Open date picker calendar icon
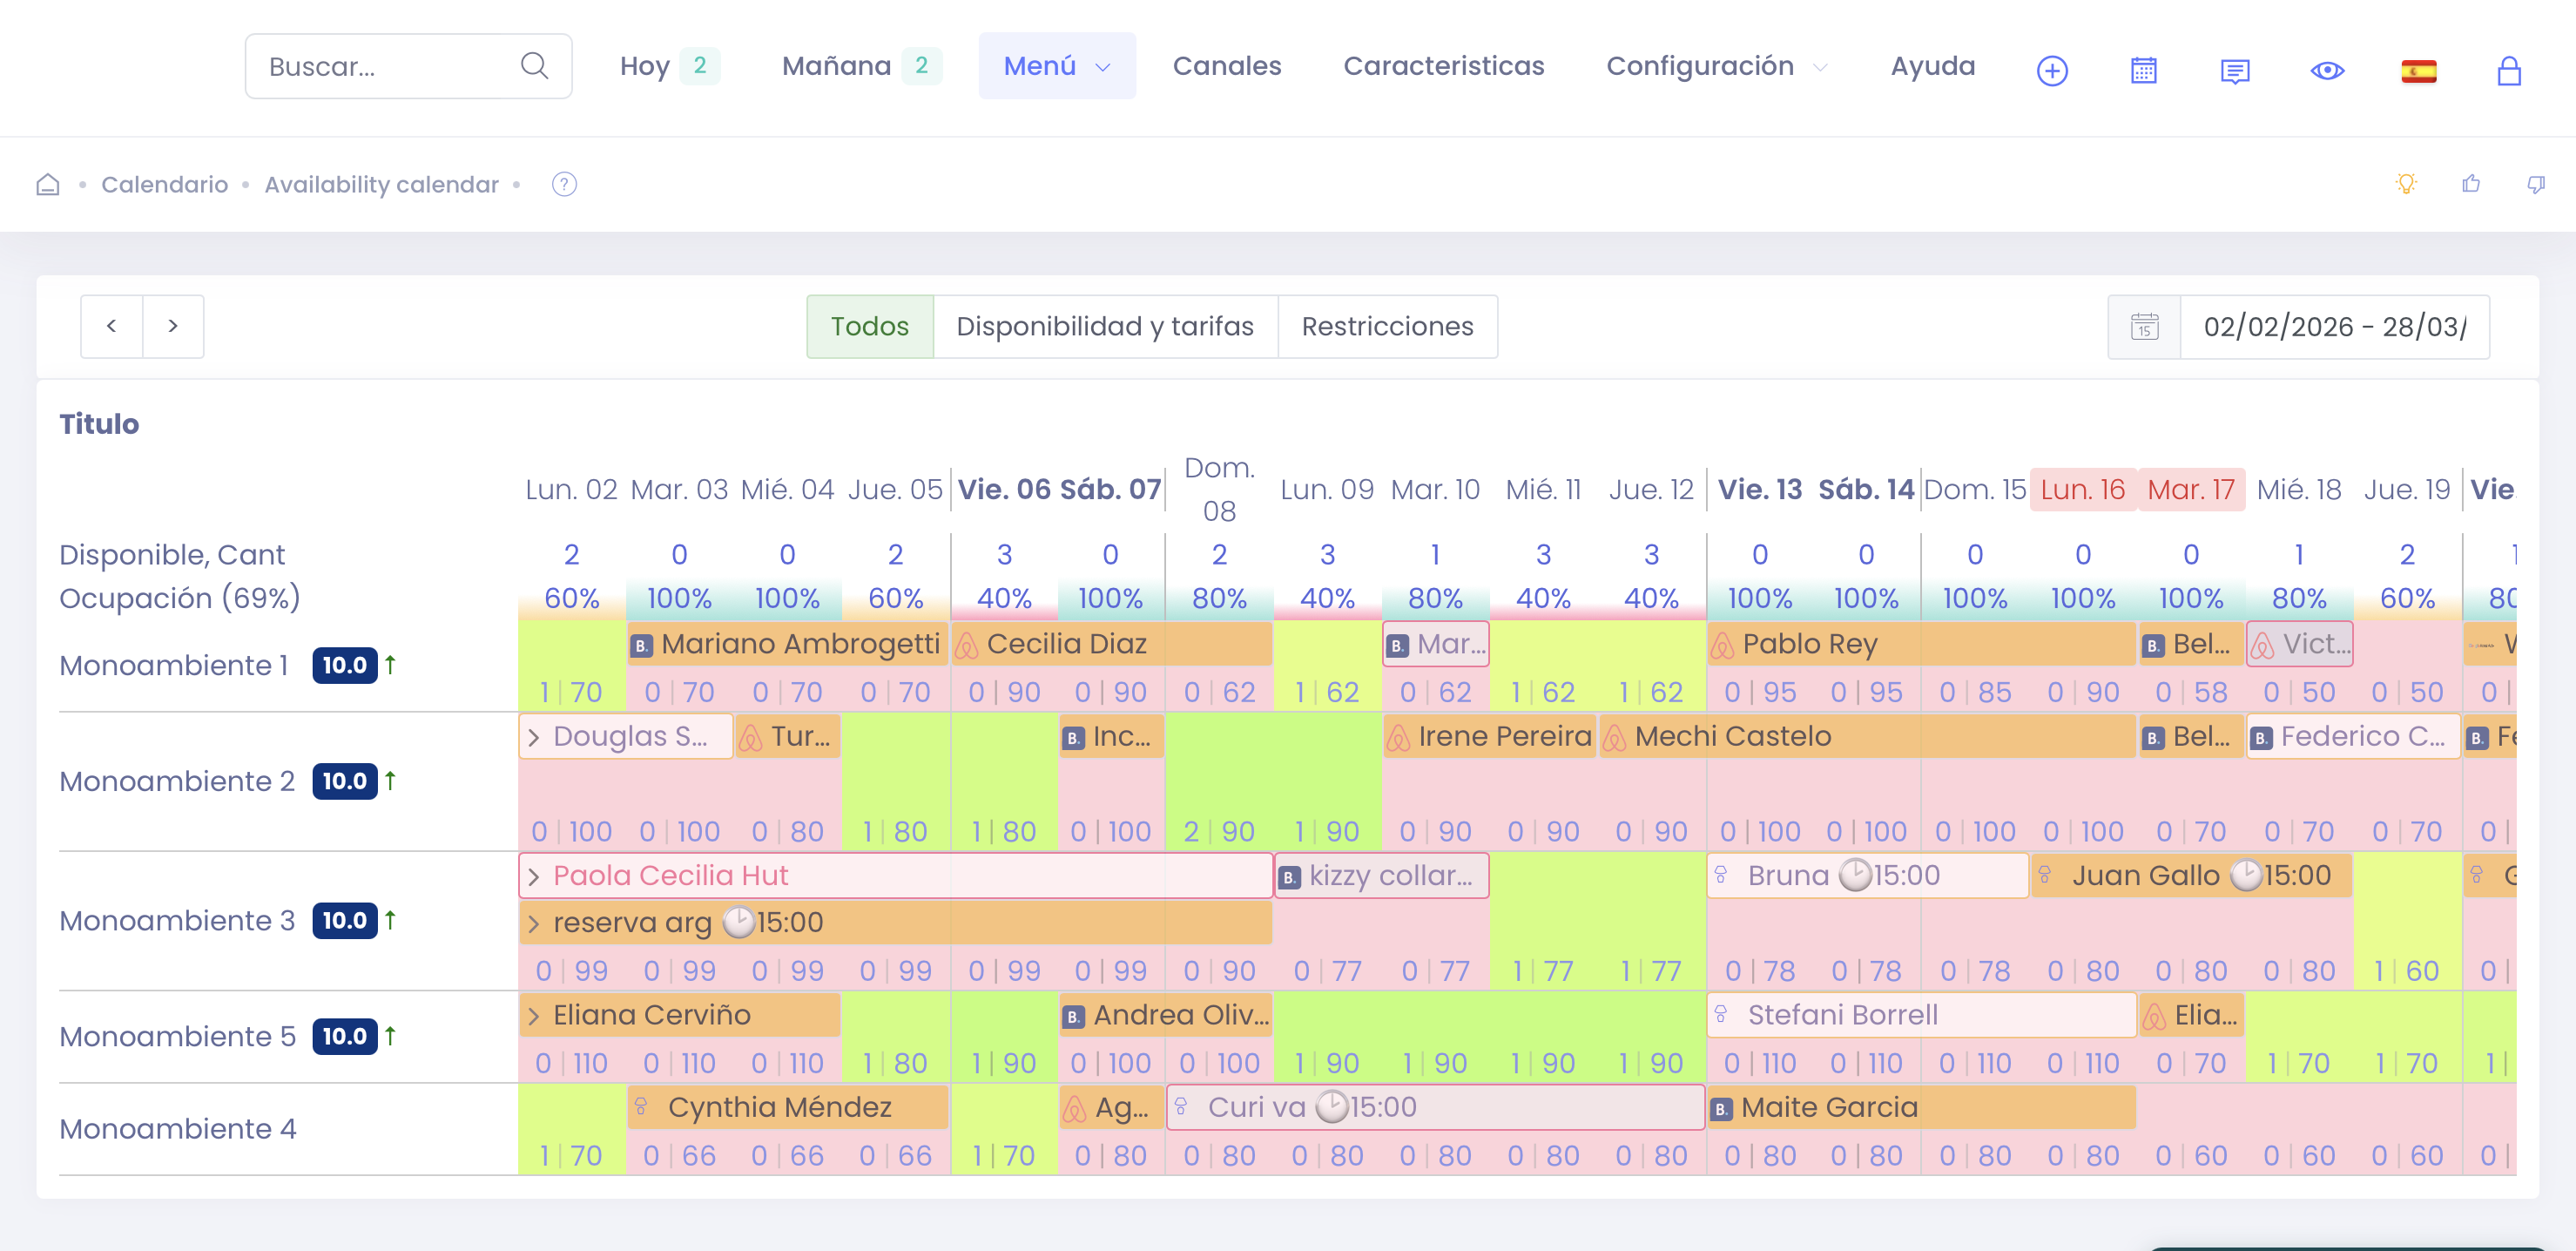The image size is (2576, 1251). coord(2144,327)
